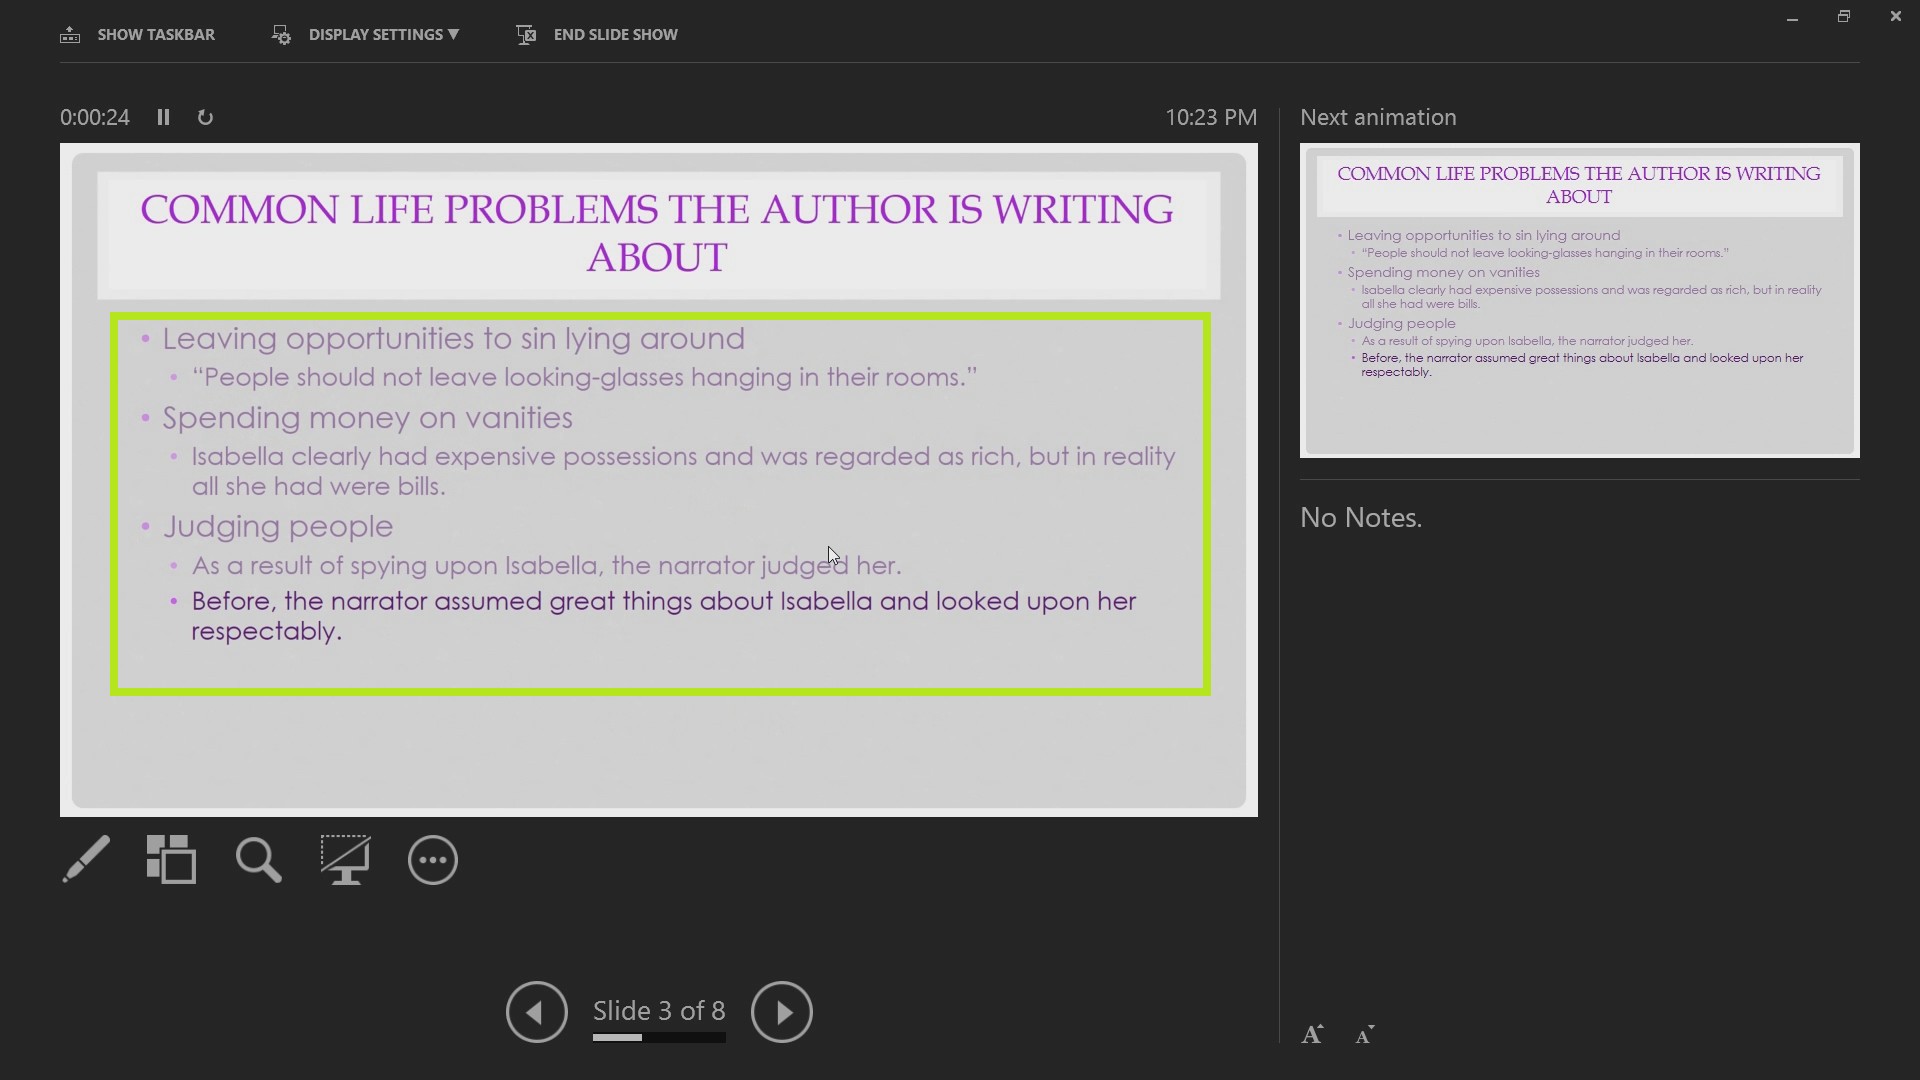Image resolution: width=1920 pixels, height=1080 pixels.
Task: Click the 'Spending money on vanities' bullet
Action: click(368, 417)
